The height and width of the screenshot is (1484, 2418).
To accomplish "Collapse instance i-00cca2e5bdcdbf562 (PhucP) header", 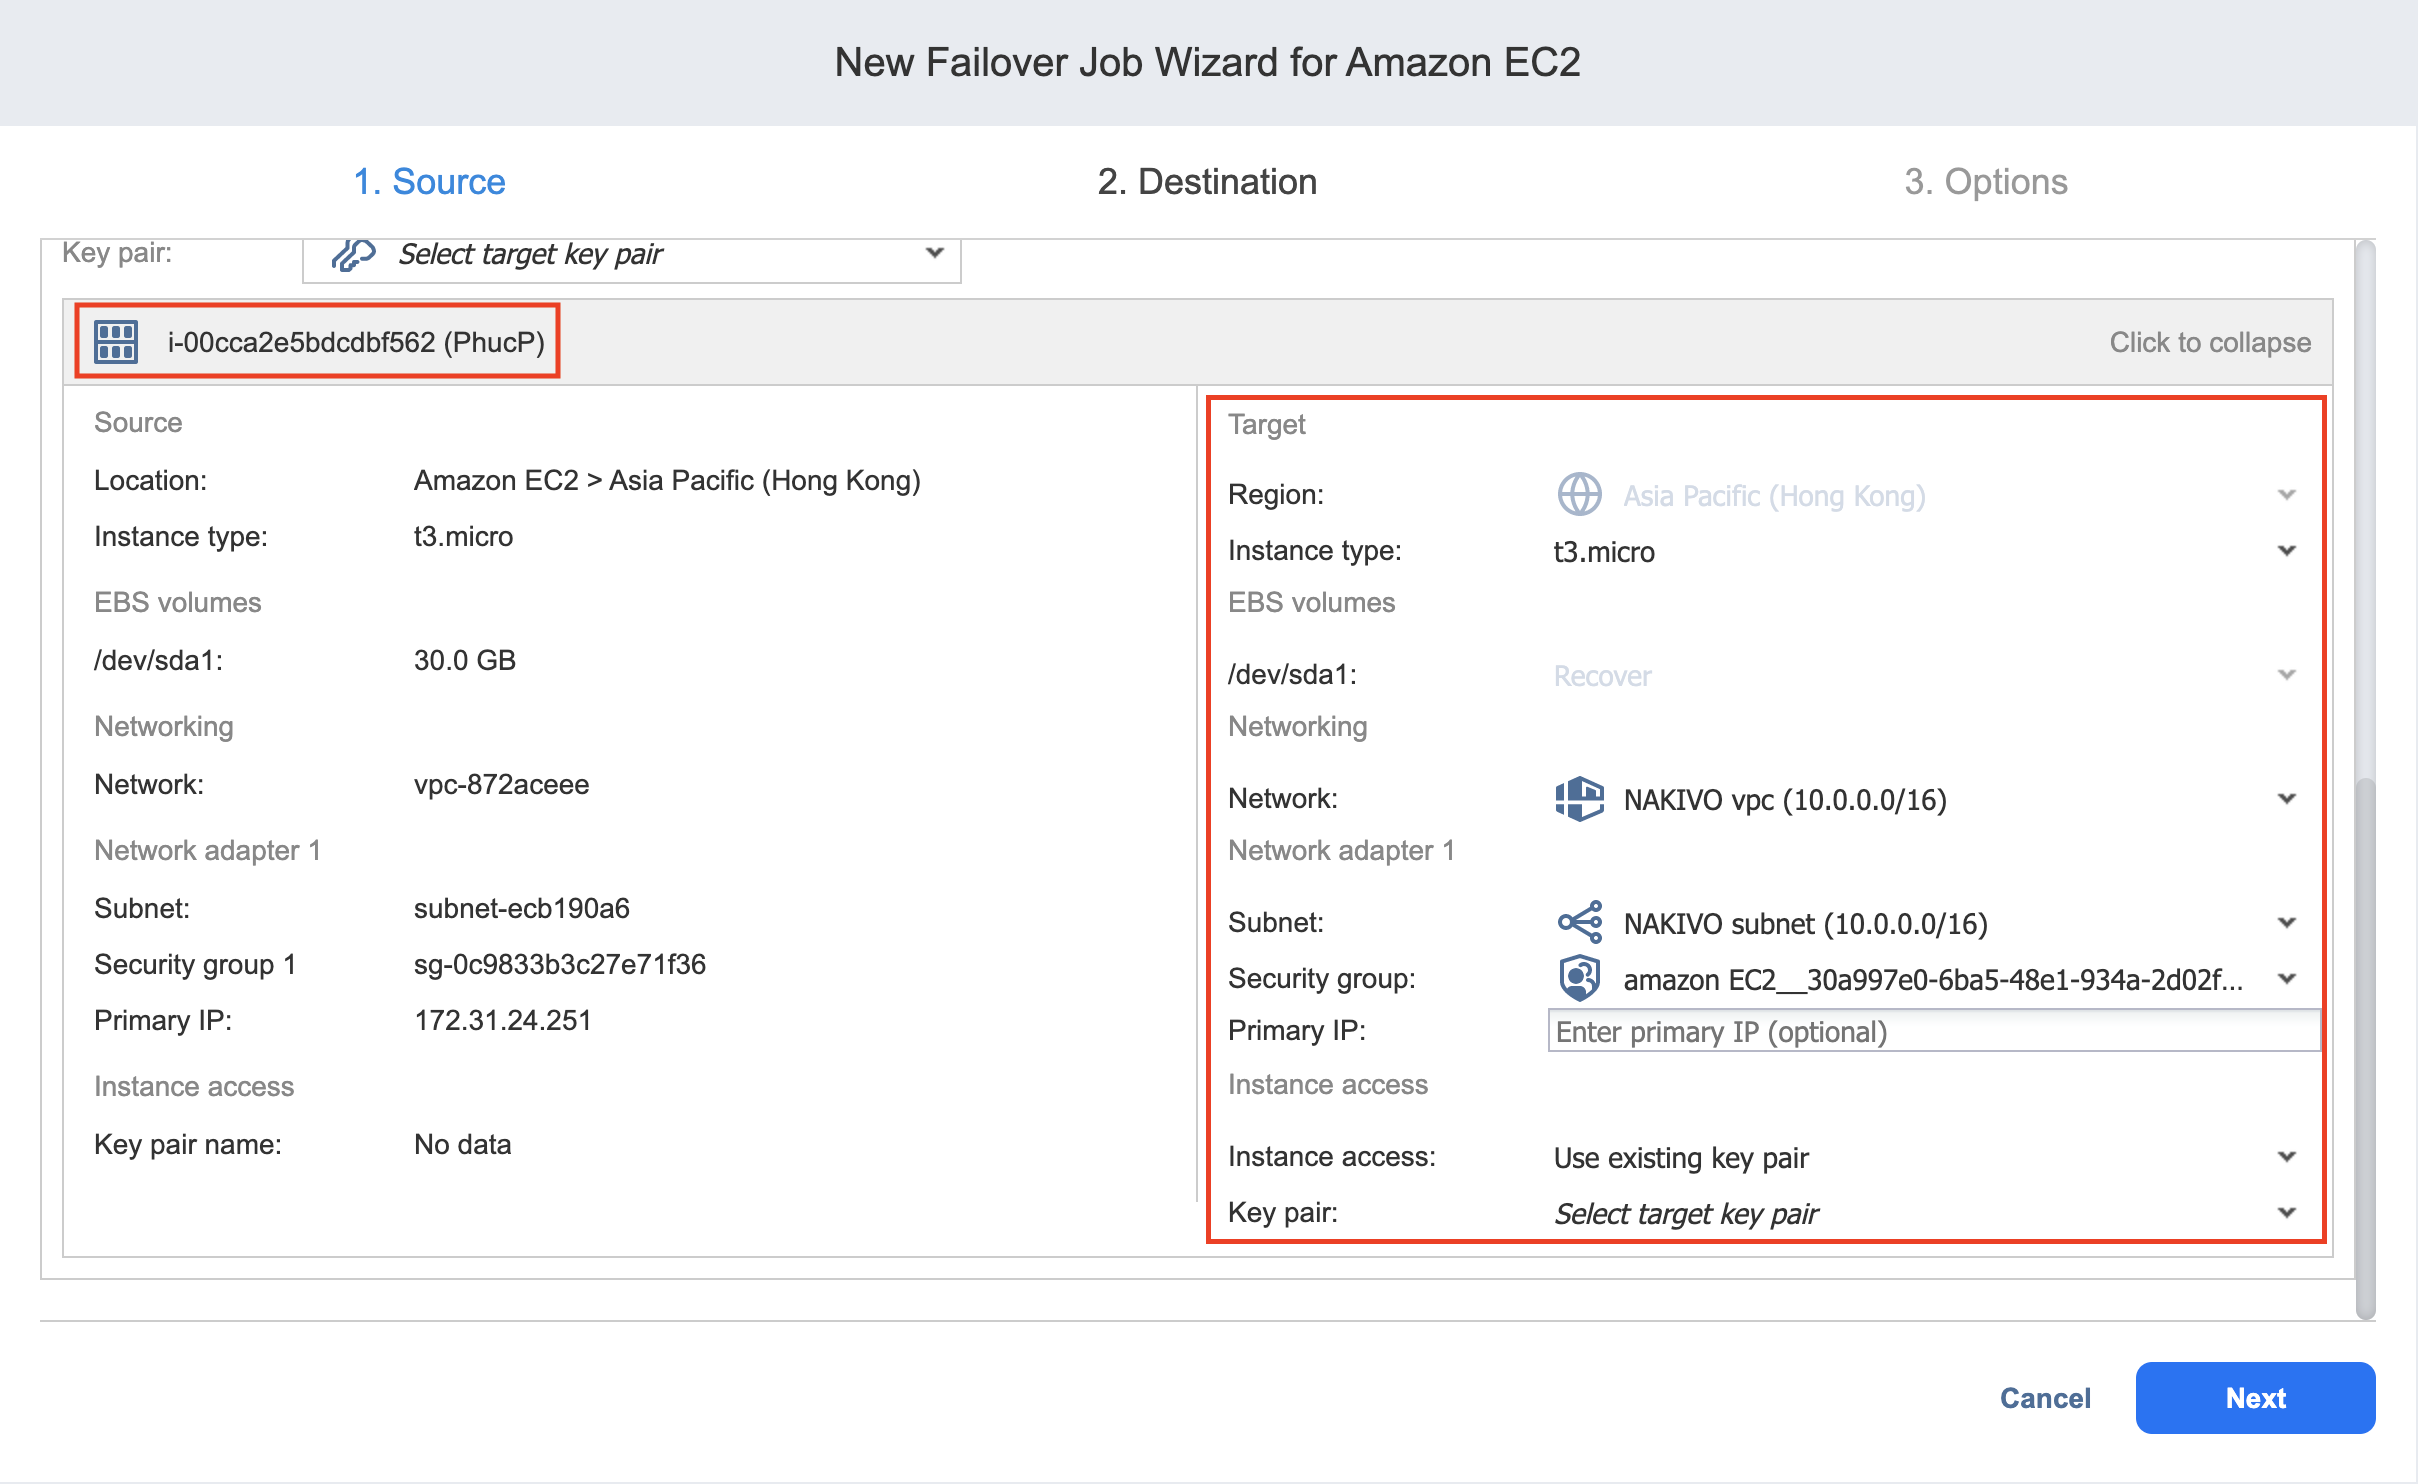I will (x=1198, y=342).
